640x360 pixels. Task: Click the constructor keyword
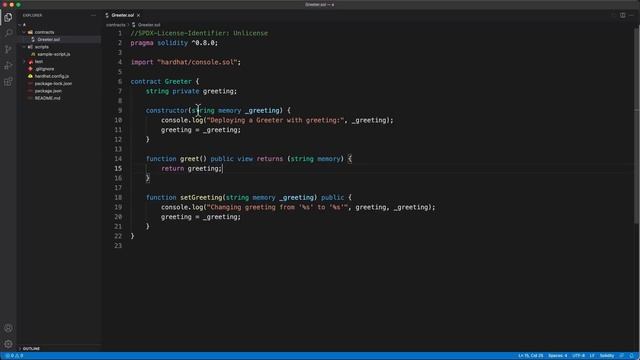click(167, 111)
